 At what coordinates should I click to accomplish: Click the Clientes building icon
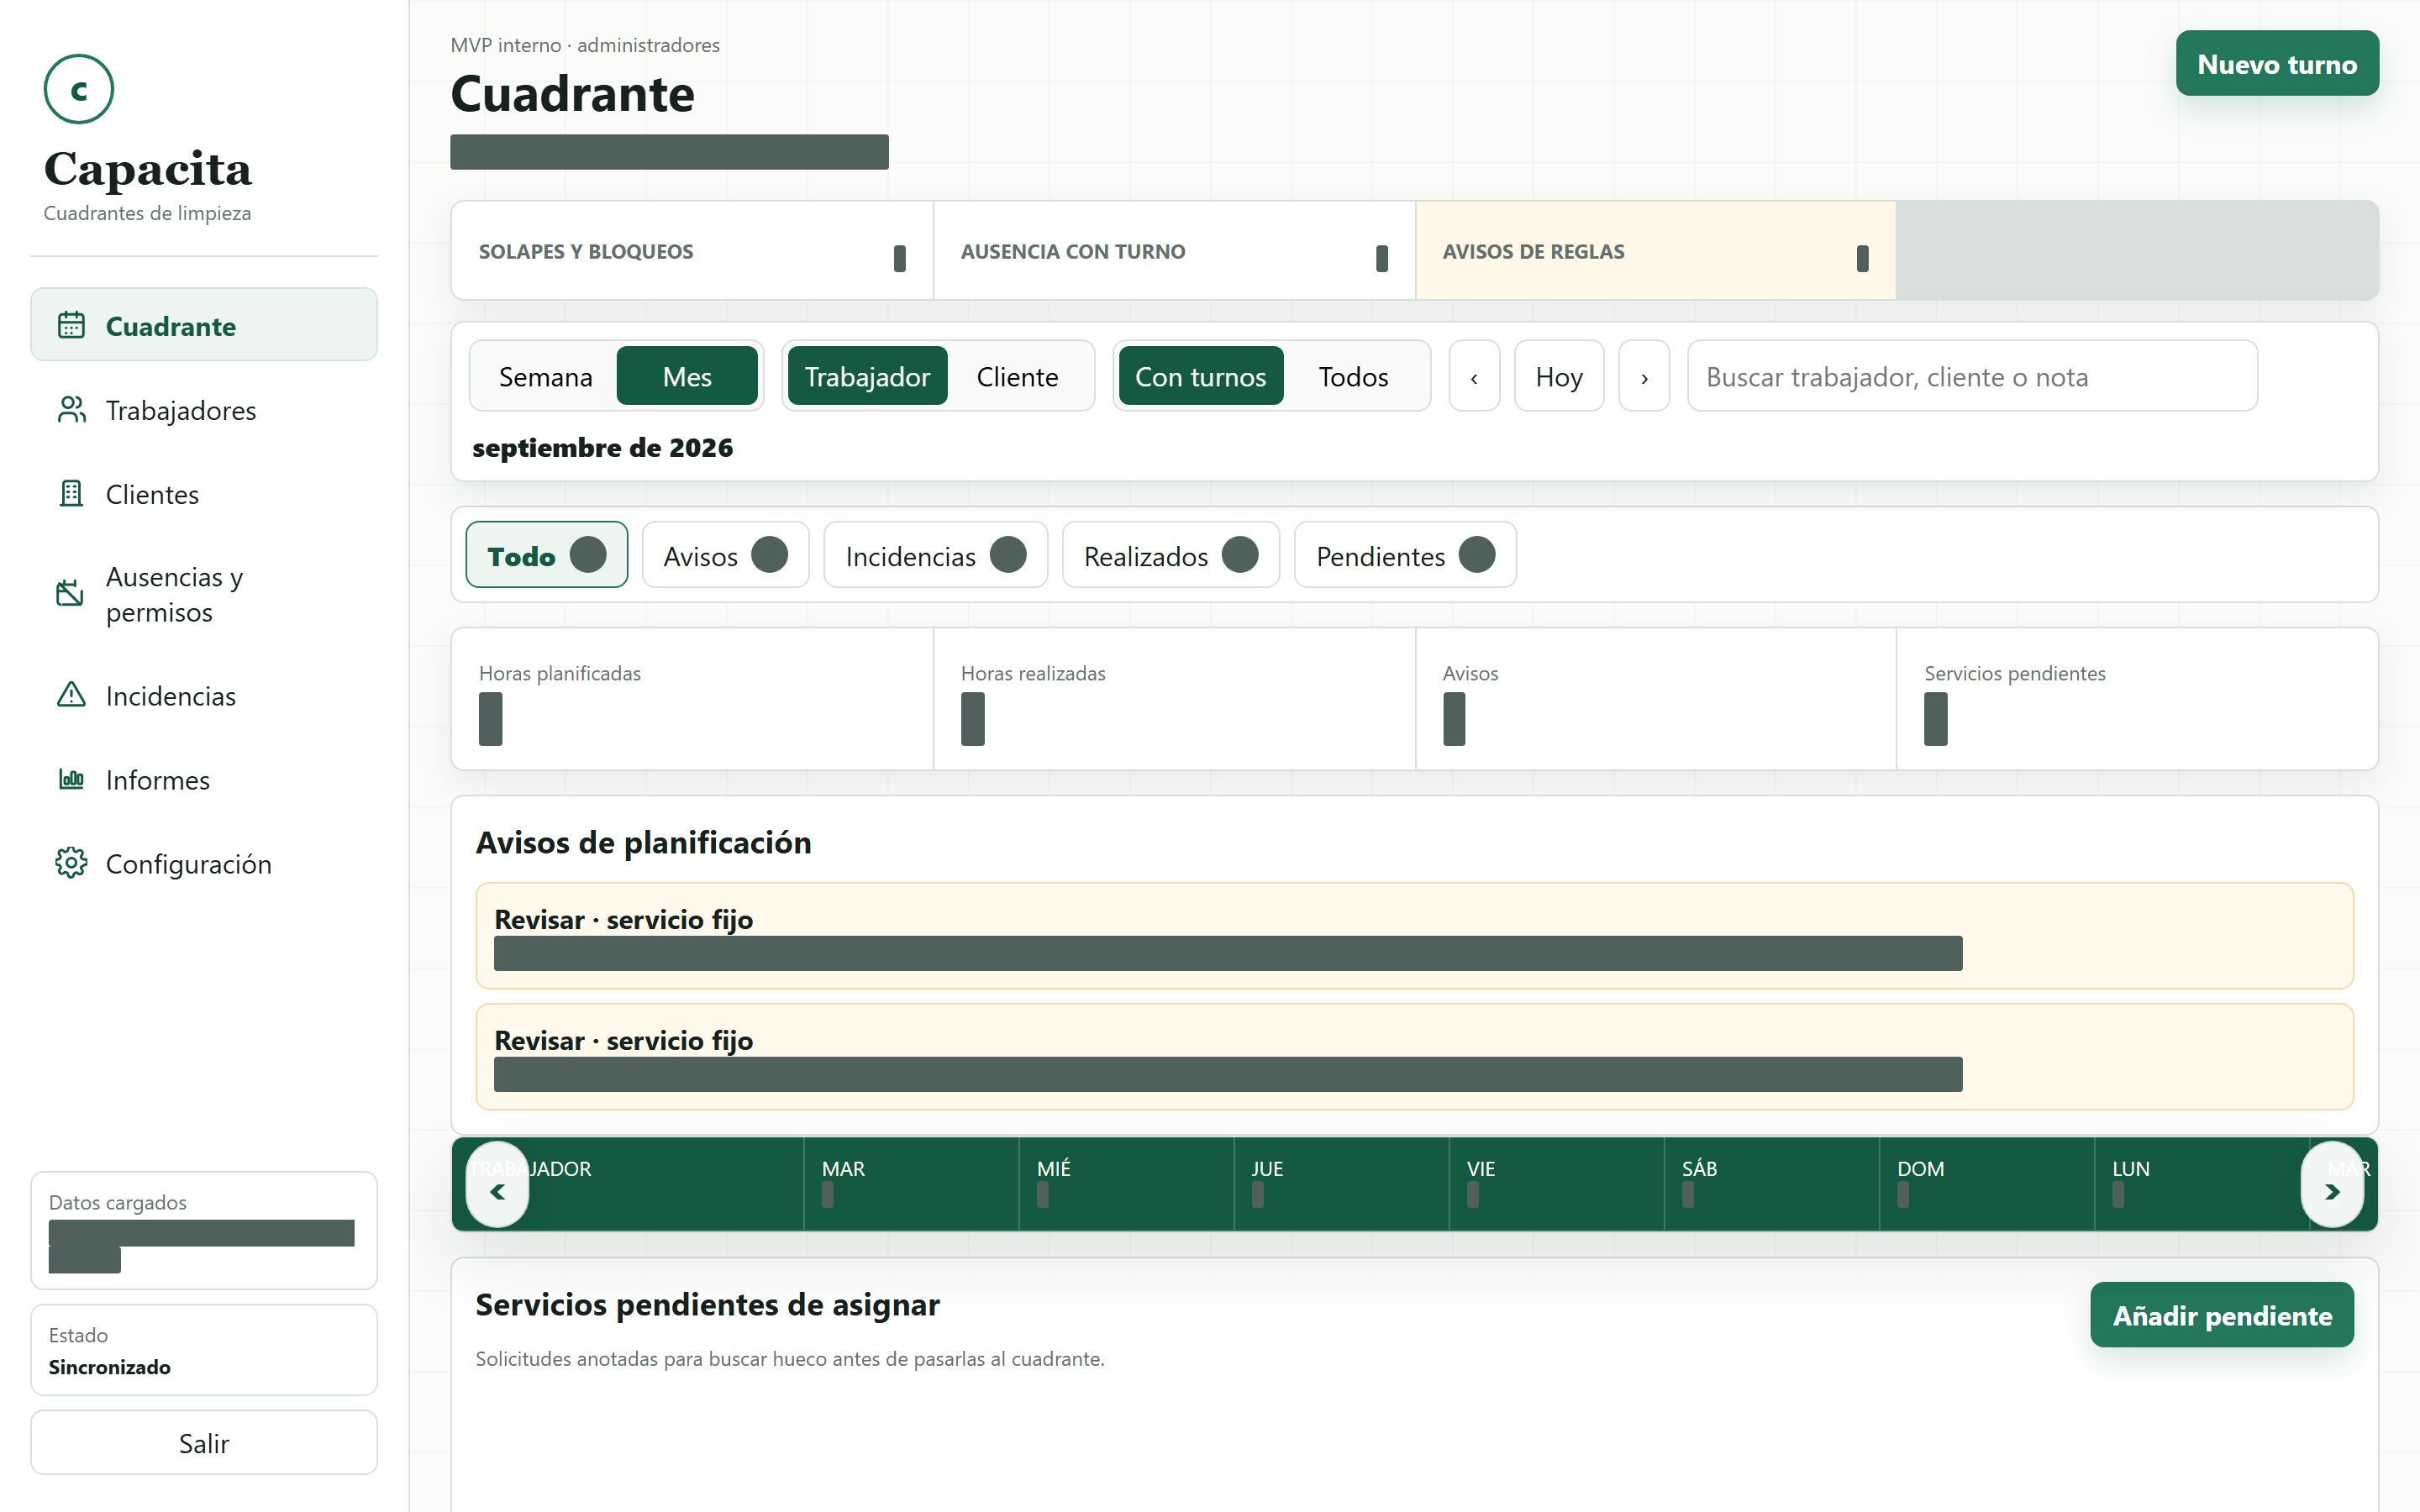tap(71, 493)
